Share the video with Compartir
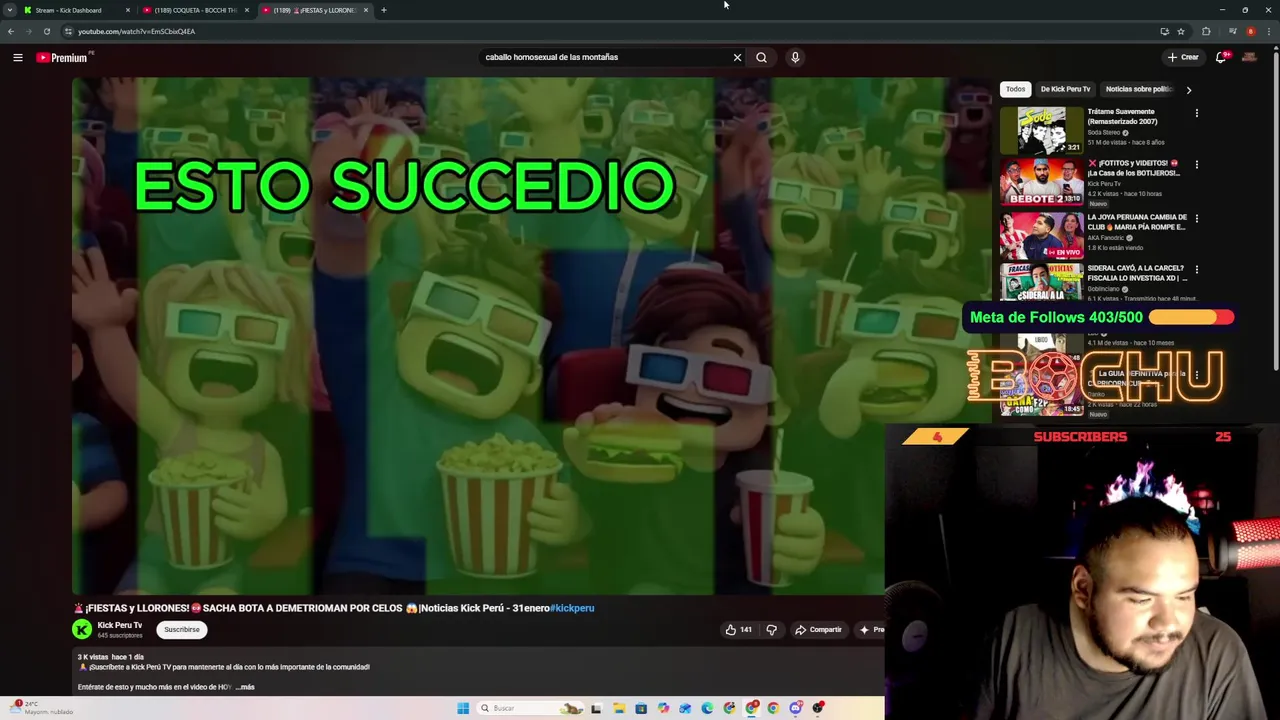 [818, 629]
